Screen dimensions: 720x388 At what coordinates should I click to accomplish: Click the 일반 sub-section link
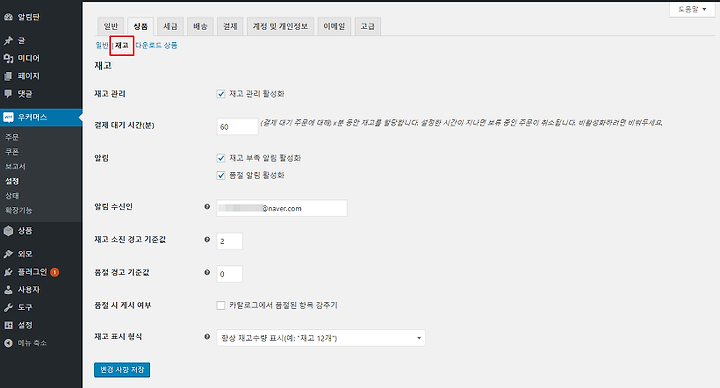[x=102, y=45]
